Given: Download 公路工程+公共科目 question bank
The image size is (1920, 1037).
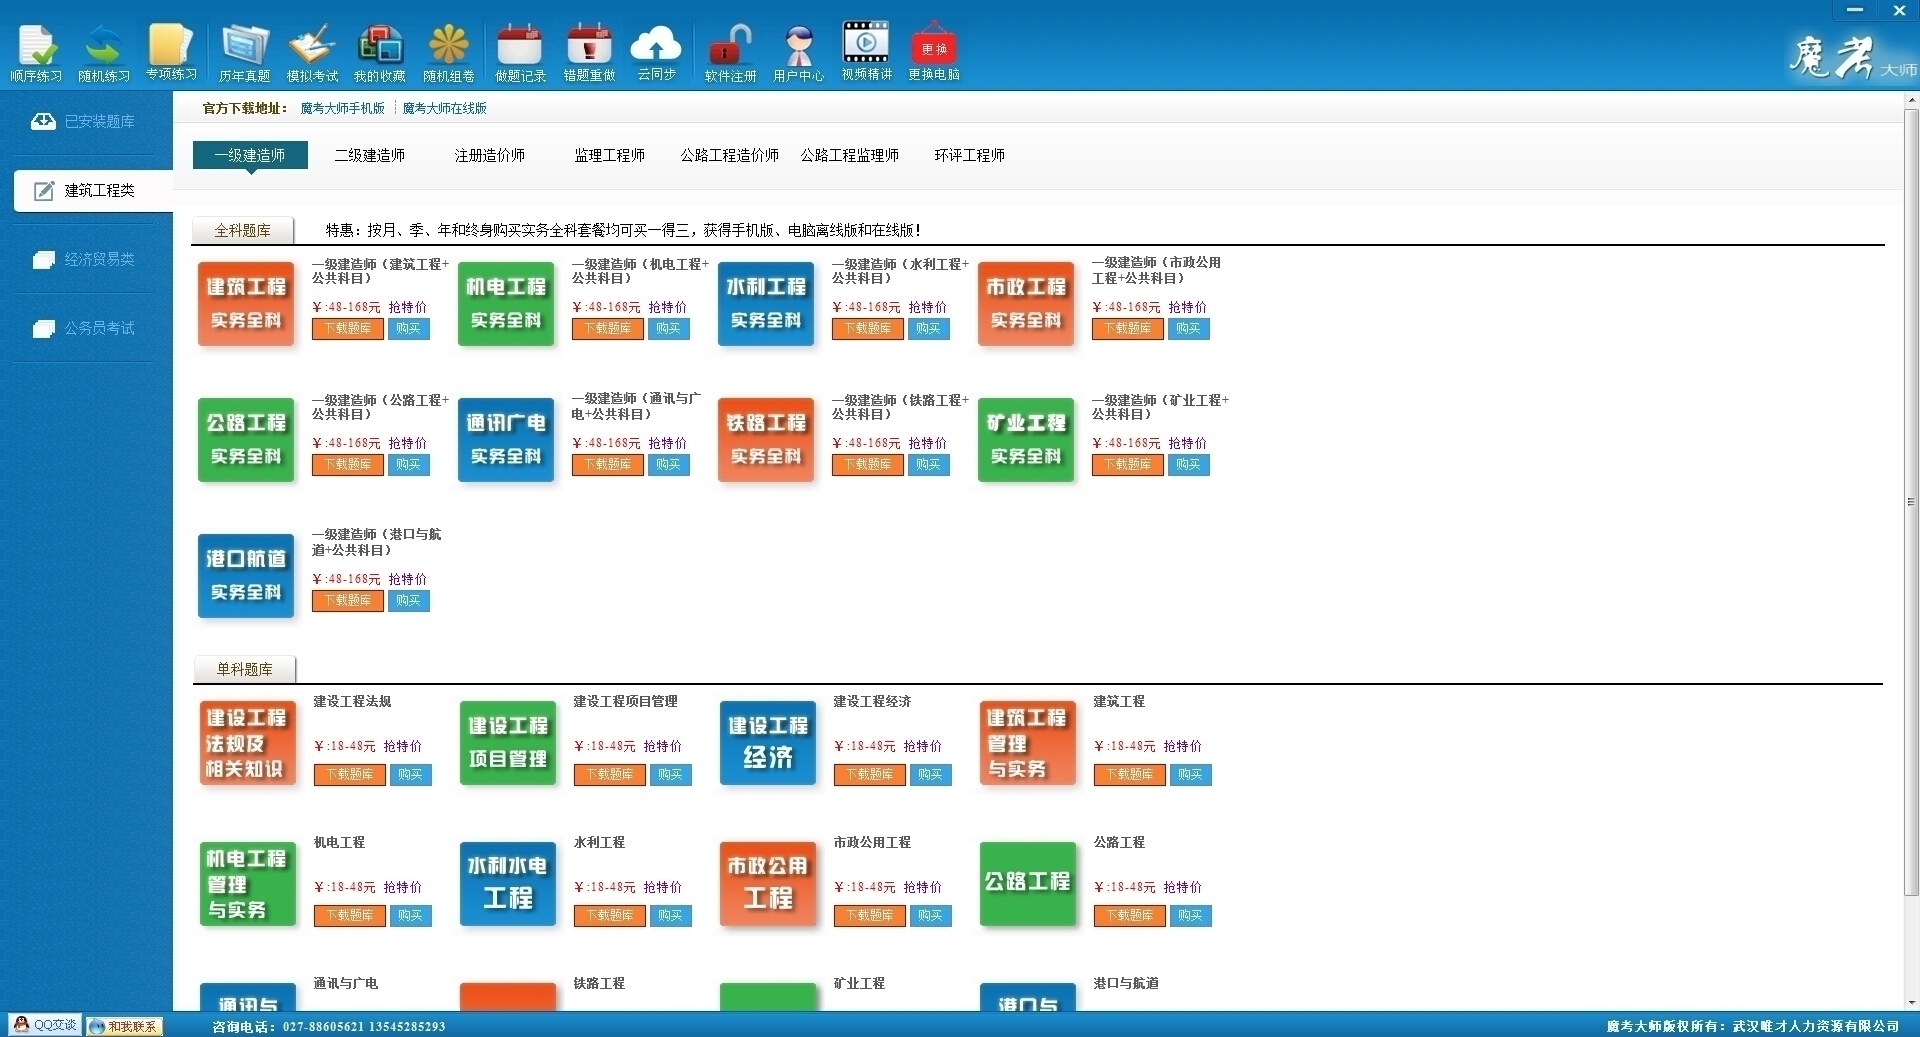Looking at the screenshot, I should 348,465.
